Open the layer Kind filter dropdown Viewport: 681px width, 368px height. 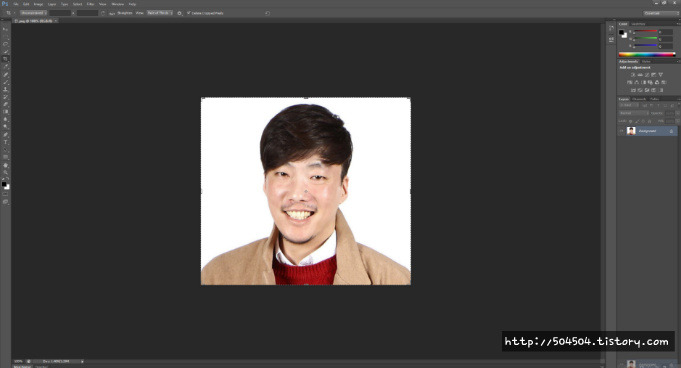click(629, 105)
